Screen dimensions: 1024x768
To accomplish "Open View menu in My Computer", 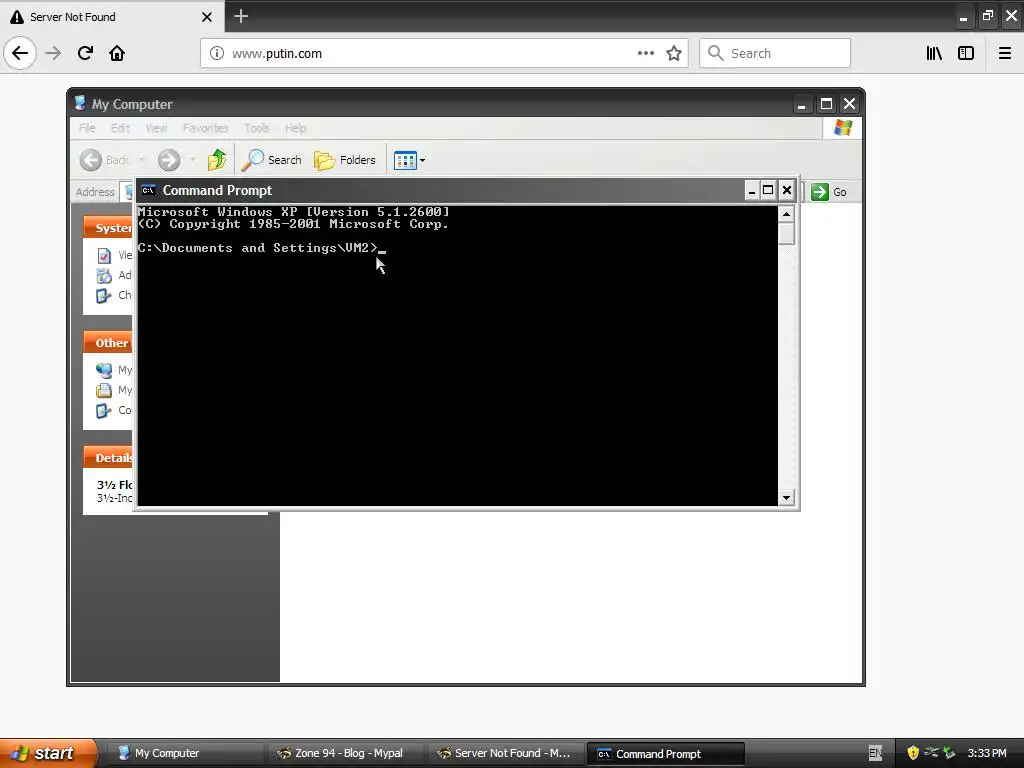I will (x=156, y=128).
